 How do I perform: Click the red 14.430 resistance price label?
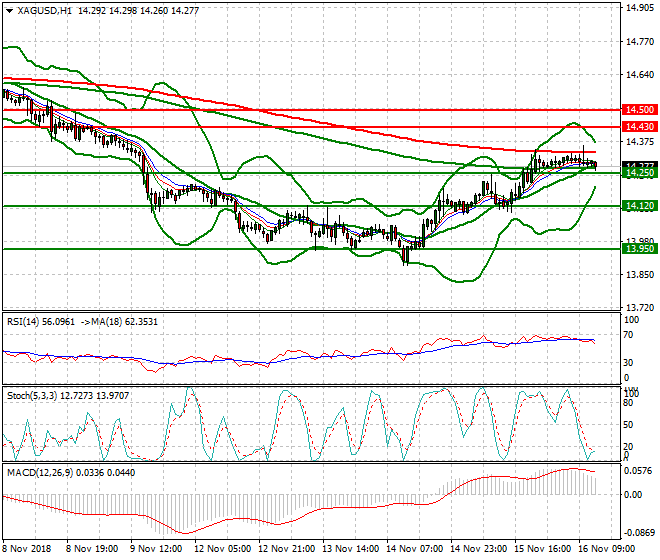(x=639, y=127)
